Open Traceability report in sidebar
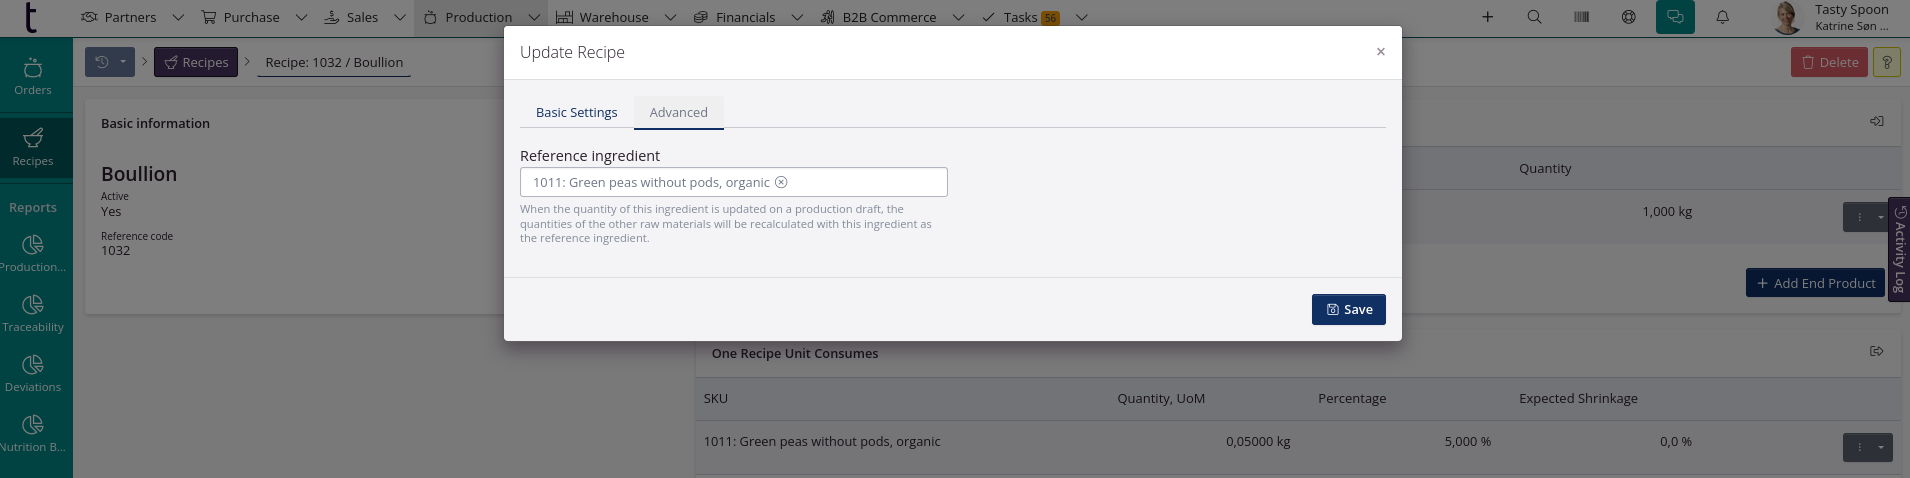 tap(33, 313)
